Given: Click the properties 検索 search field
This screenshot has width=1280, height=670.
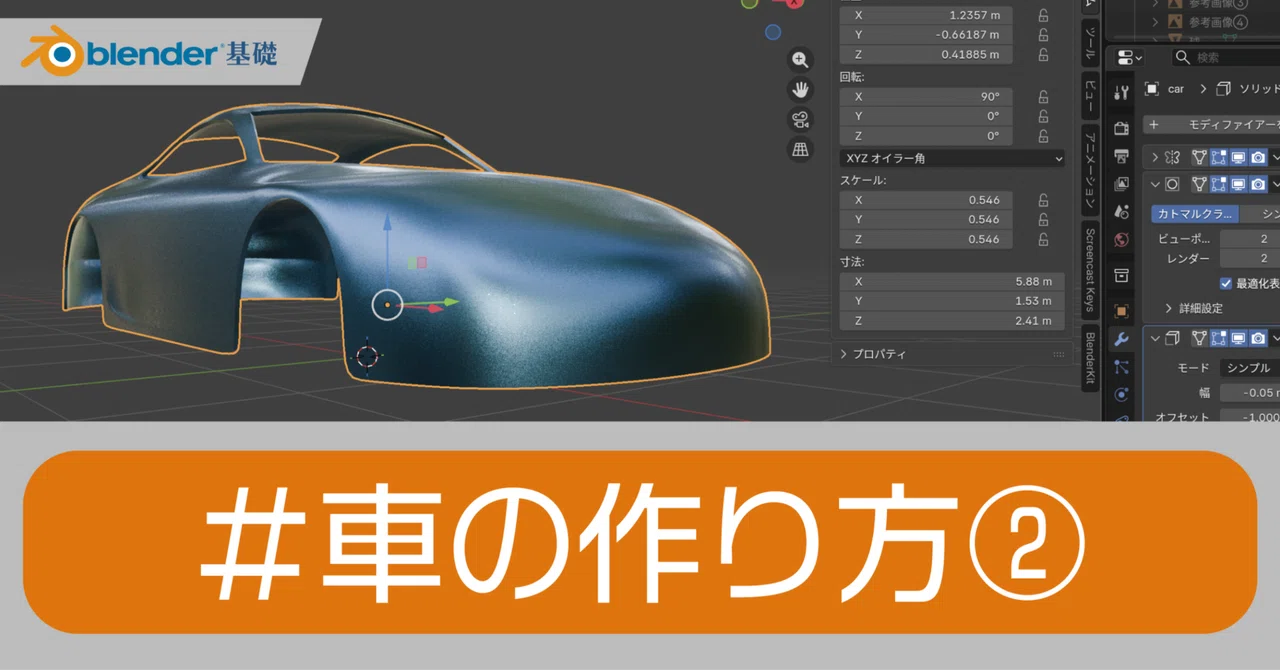Looking at the screenshot, I should tap(1225, 57).
